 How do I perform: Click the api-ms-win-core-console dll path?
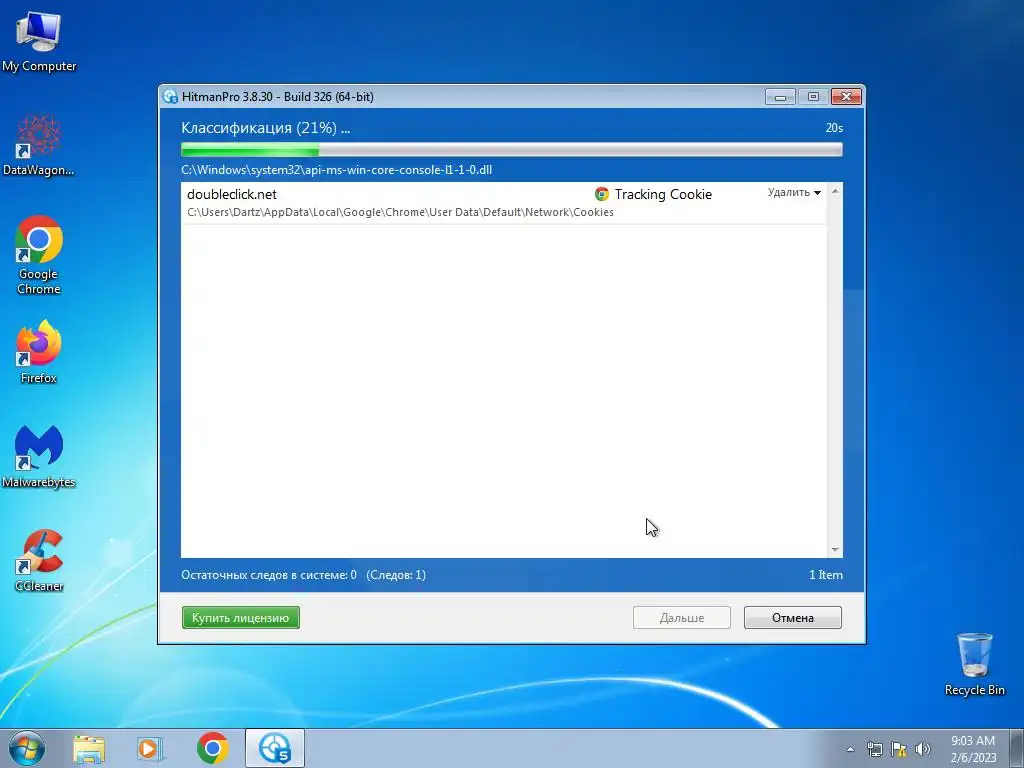336,170
